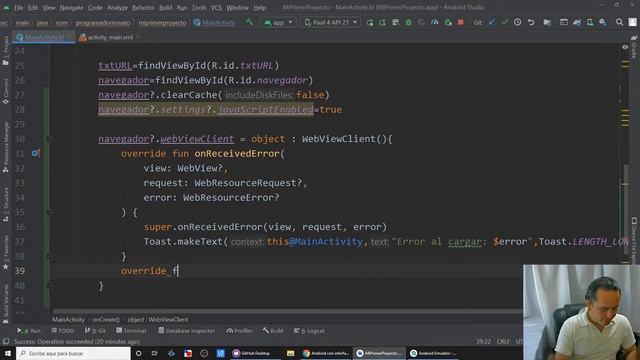Click Git Commit green checkmark
Image resolution: width=640 pixels, height=360 pixels.
(x=505, y=22)
